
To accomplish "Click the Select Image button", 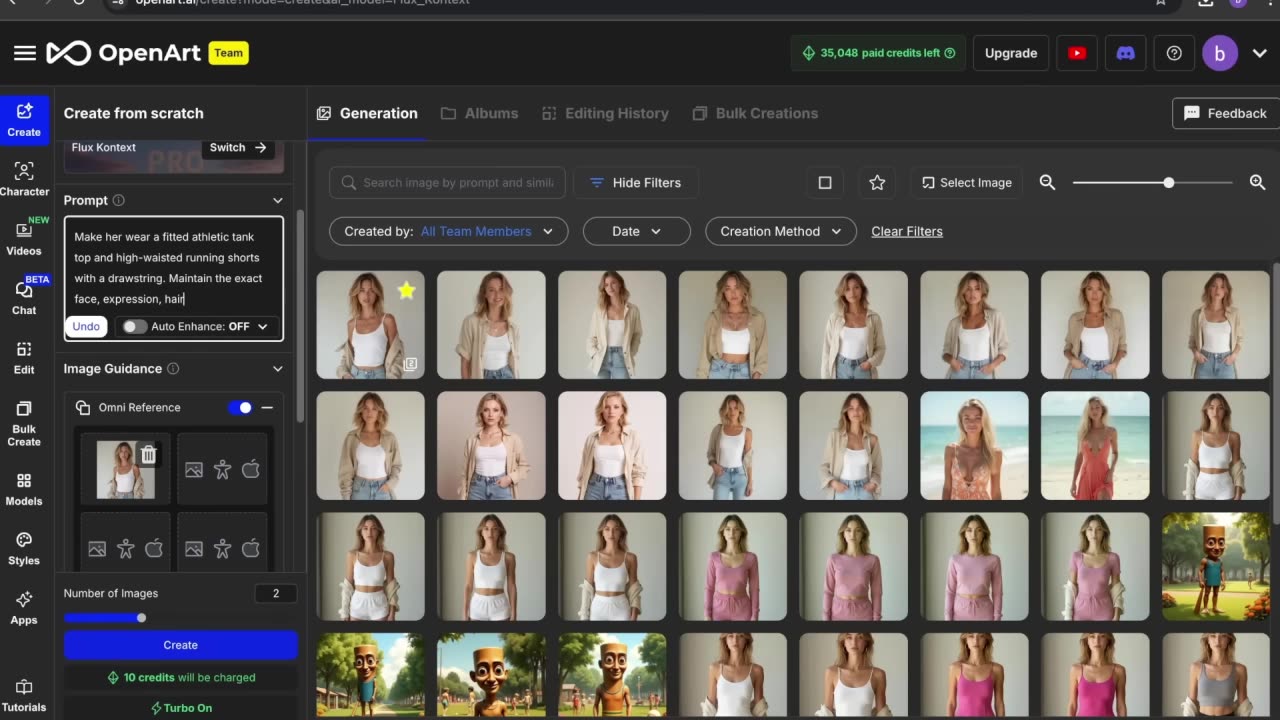I will click(x=966, y=182).
